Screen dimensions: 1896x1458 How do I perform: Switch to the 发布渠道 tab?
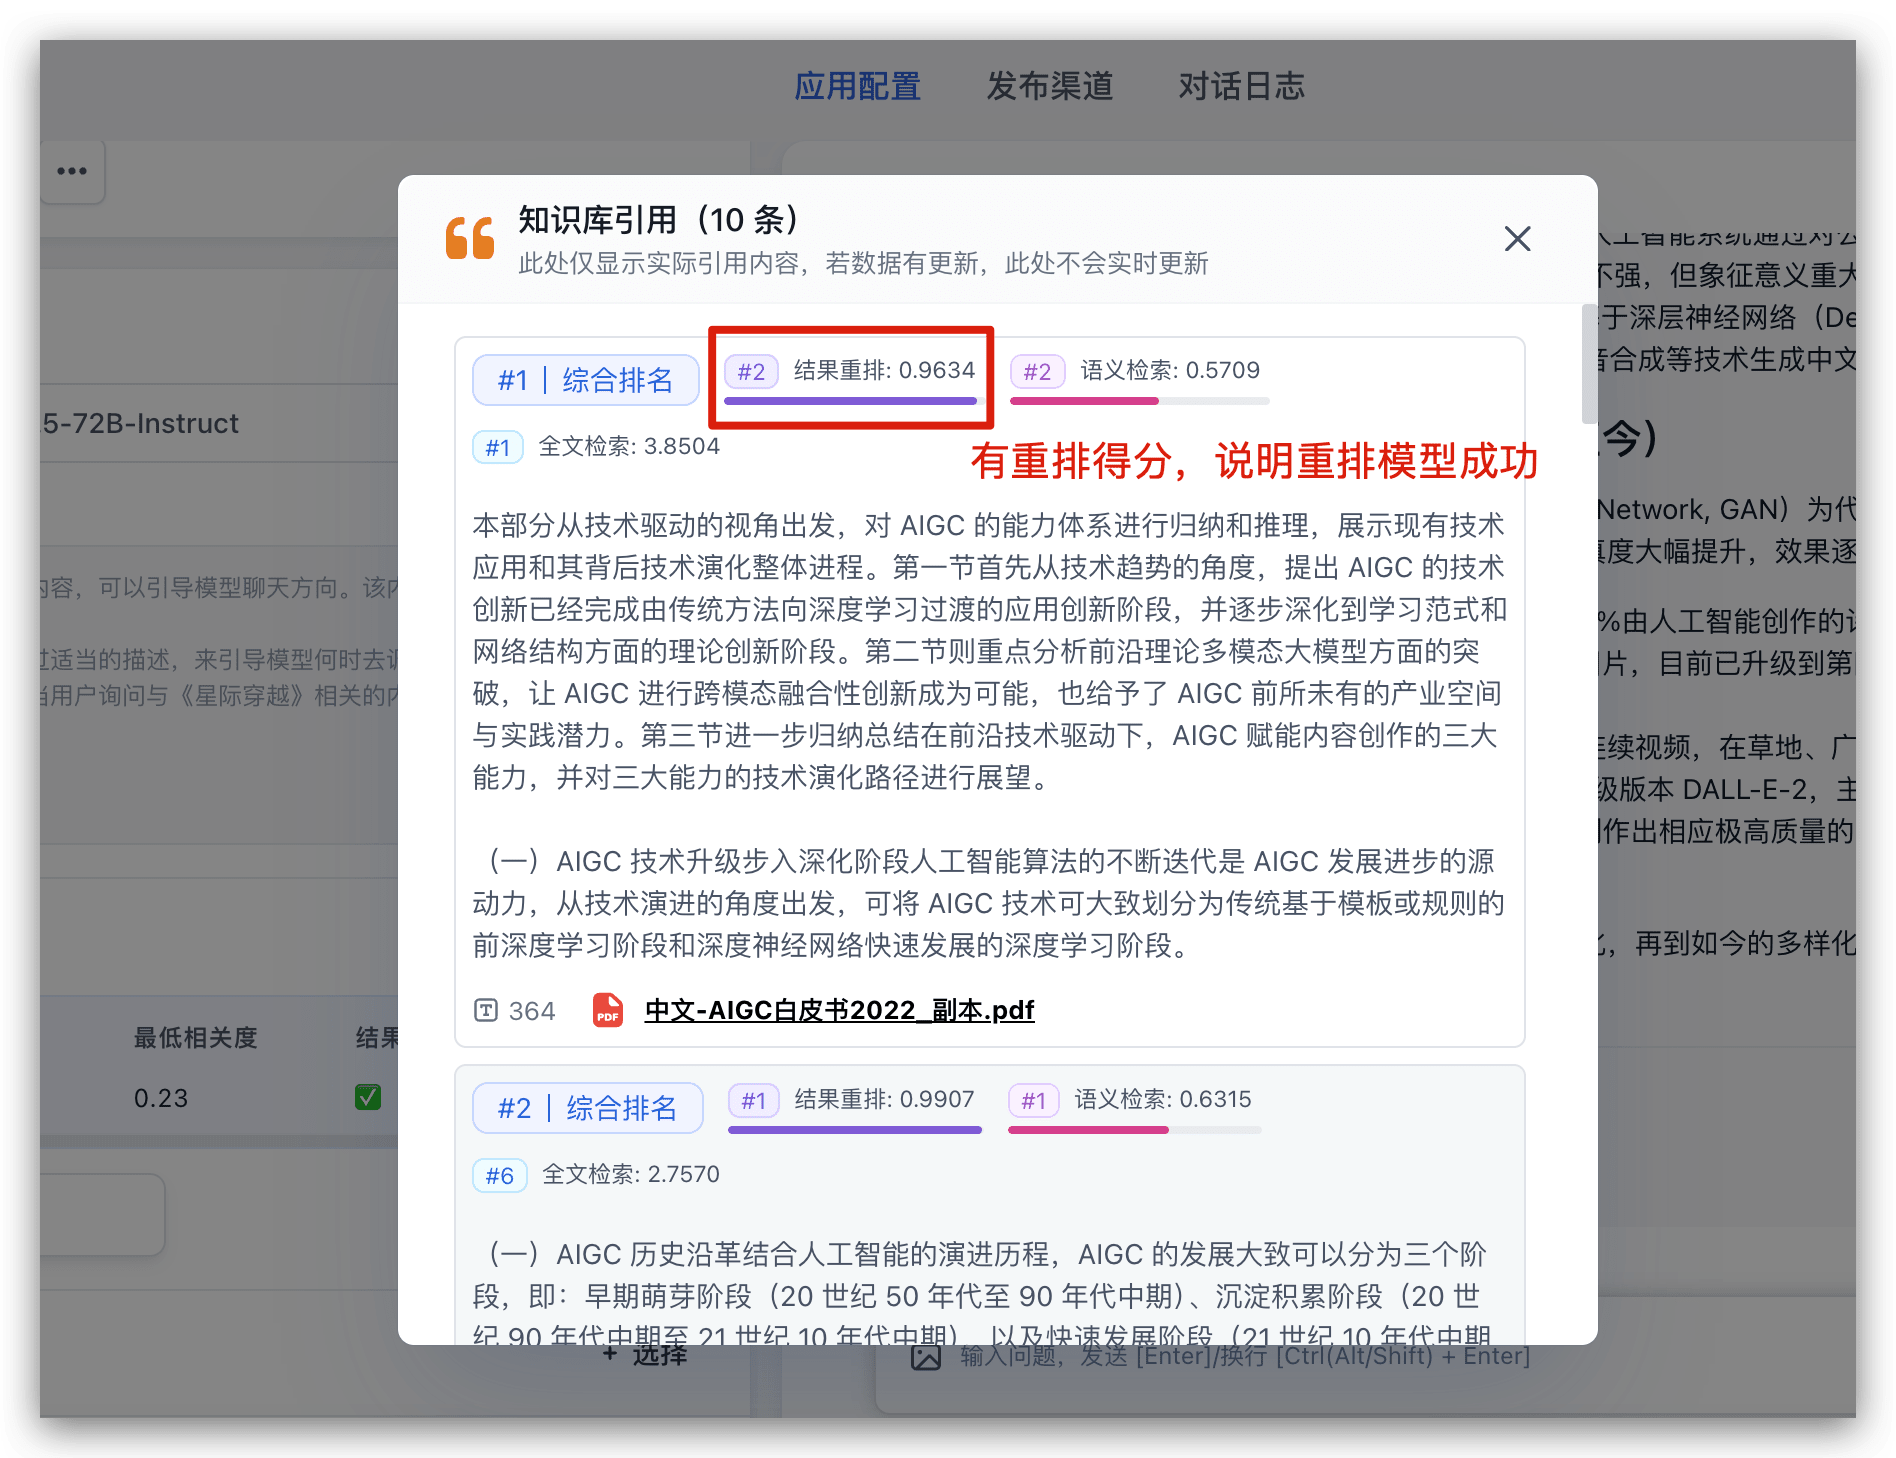click(1050, 87)
